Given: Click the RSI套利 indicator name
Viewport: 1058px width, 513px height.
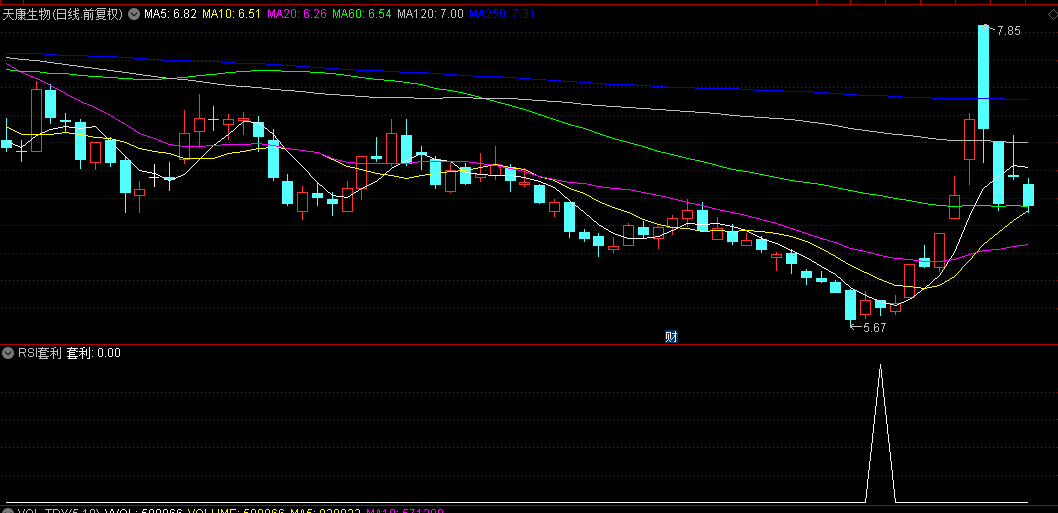Looking at the screenshot, I should [x=40, y=352].
